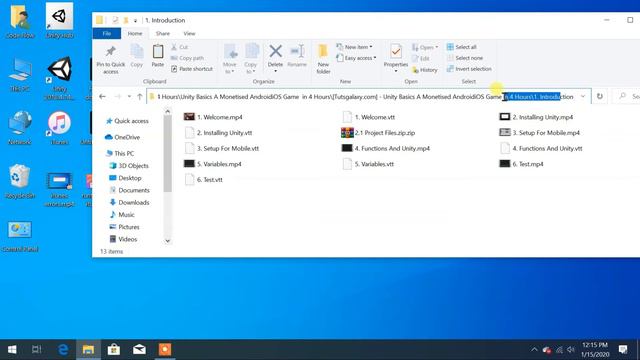640x360 pixels.
Task: Open Documents in sidebar
Action: 129,190
